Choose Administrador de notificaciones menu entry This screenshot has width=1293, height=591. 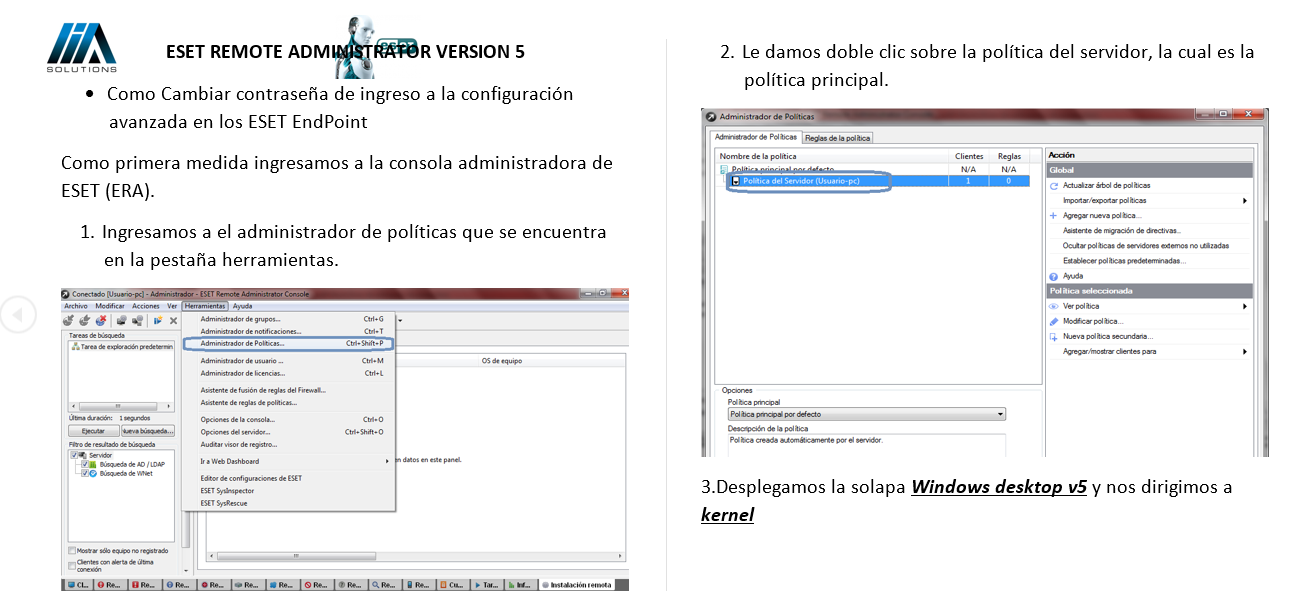pos(290,331)
